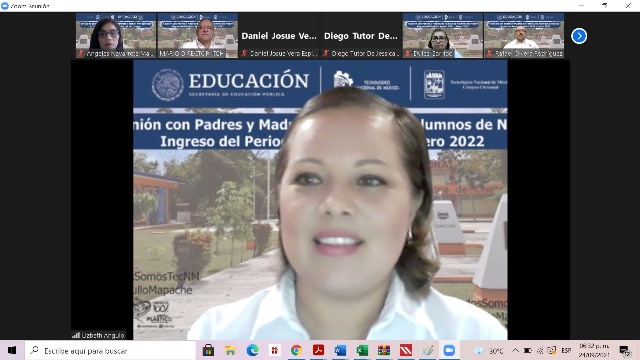Close the Zoom meeting window
Screen dimensions: 640x360
(x=628, y=6)
